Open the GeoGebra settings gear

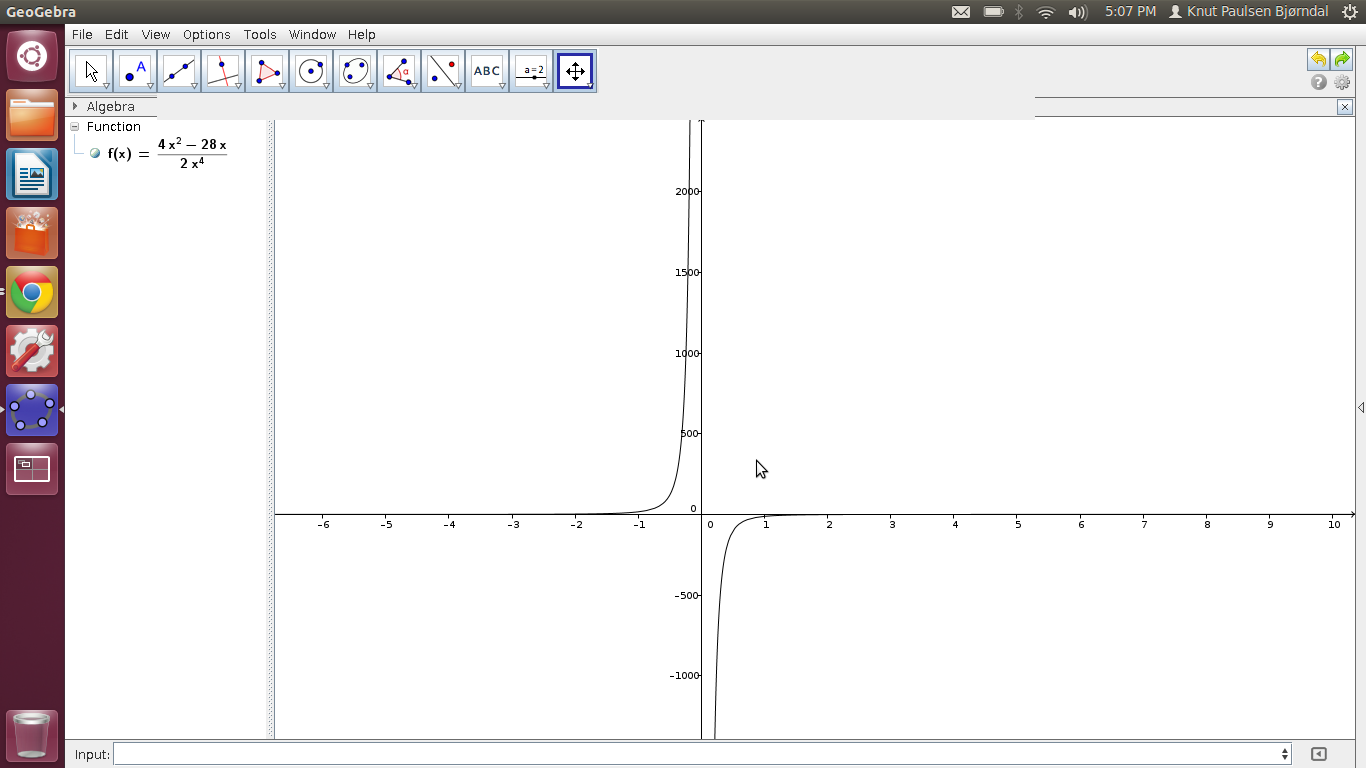pos(1342,82)
